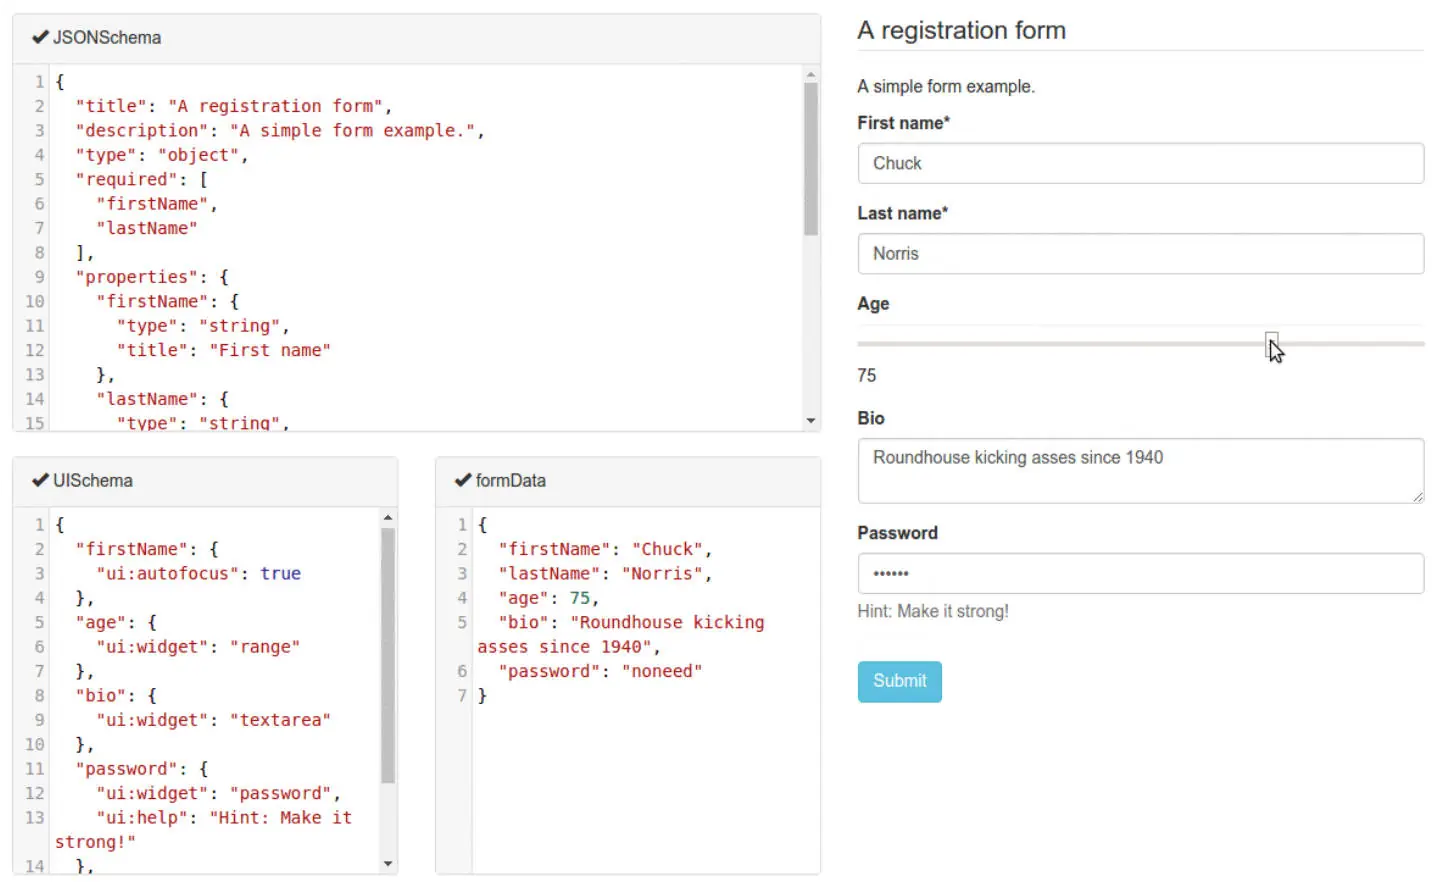Viewport: 1438px width, 886px height.
Task: Click the JSONSchema editor scroll-down arrow
Action: [x=811, y=421]
